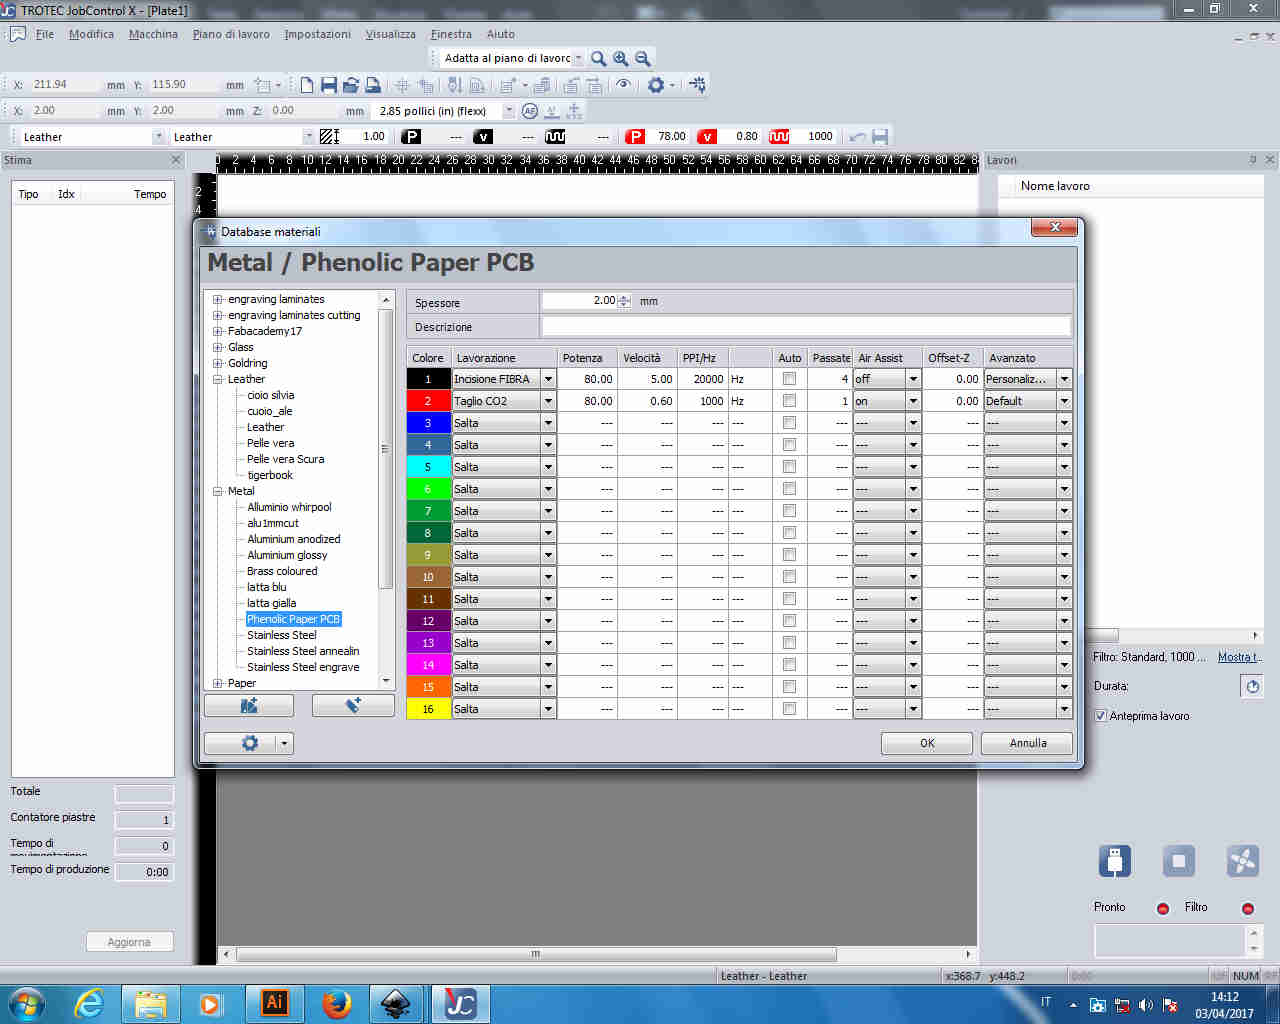Open Lavorazione dropdown for Taglio CO2
1280x1024 pixels.
pyautogui.click(x=548, y=401)
